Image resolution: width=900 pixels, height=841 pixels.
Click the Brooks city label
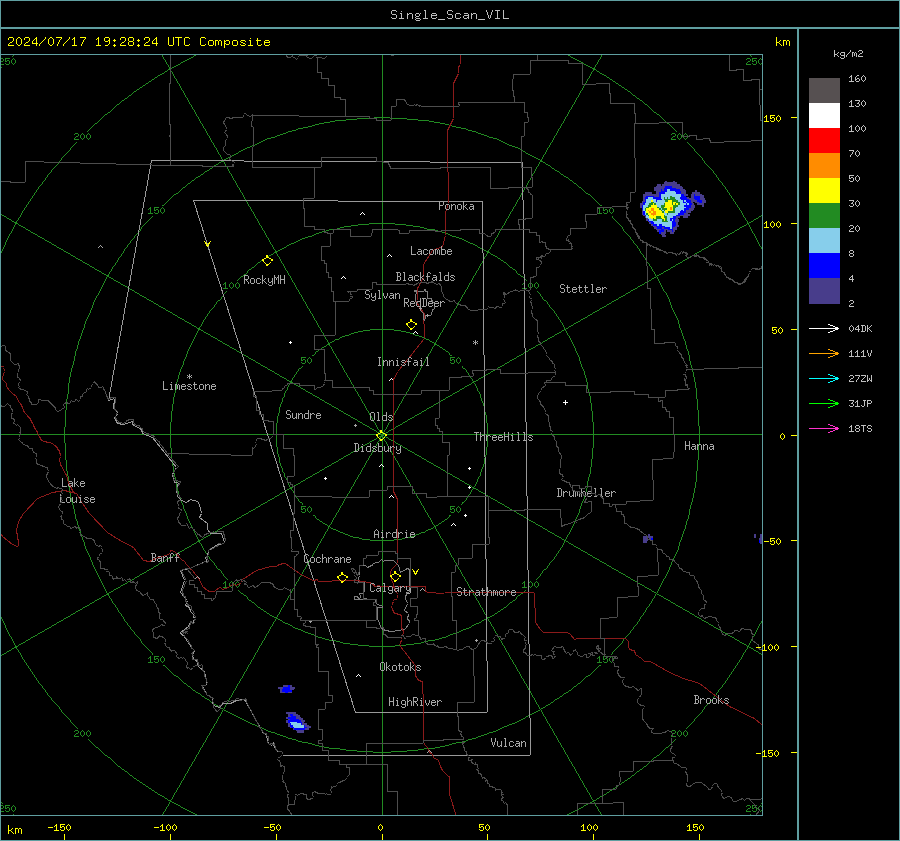tap(711, 700)
